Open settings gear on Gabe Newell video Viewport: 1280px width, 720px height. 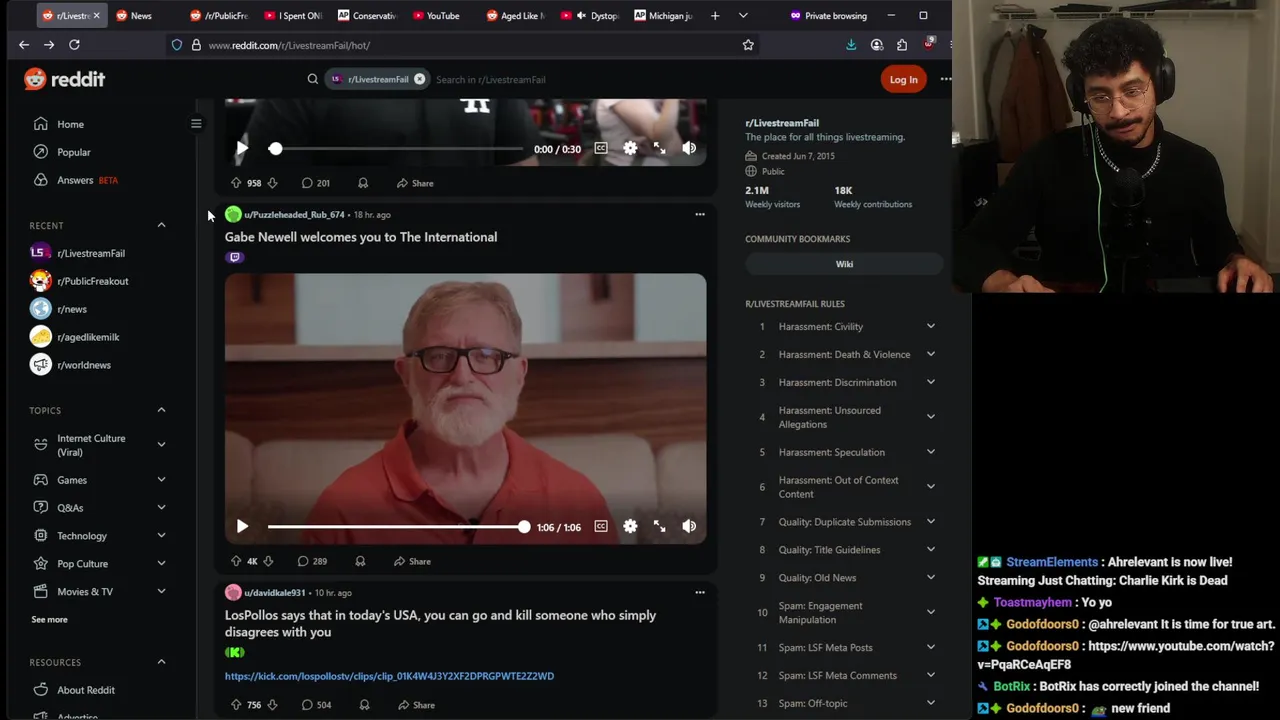coord(630,526)
